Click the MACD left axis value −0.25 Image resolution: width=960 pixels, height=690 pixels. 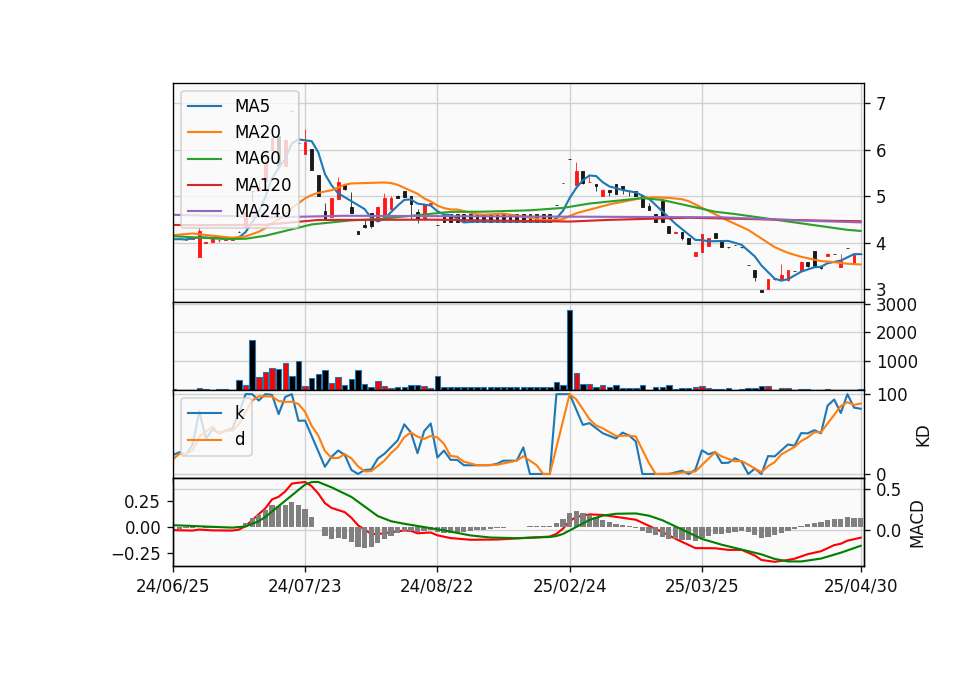coord(136,554)
